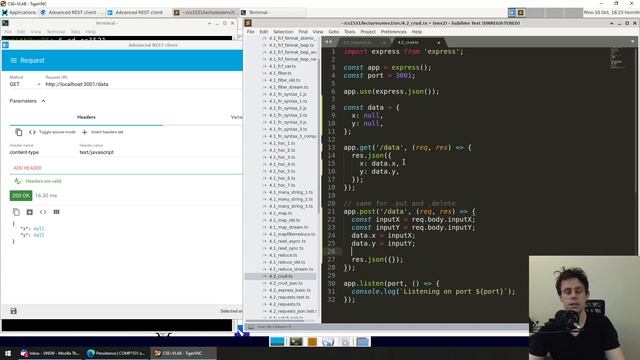The height and width of the screenshot is (360, 640).
Task: Open Selection menu in Sublime Text
Action: [x=283, y=32]
